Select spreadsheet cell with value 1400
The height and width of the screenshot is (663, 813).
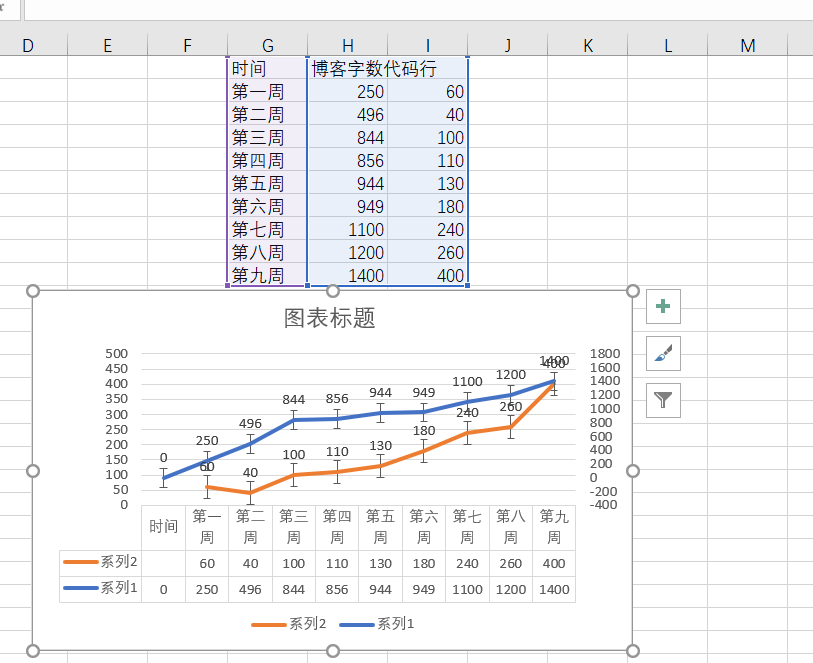347,275
